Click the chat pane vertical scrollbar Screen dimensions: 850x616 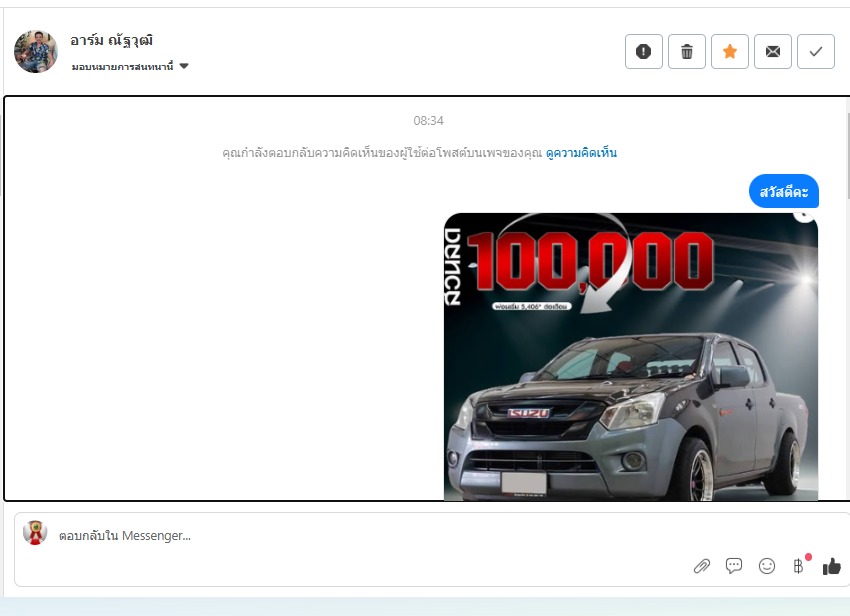pyautogui.click(x=847, y=157)
